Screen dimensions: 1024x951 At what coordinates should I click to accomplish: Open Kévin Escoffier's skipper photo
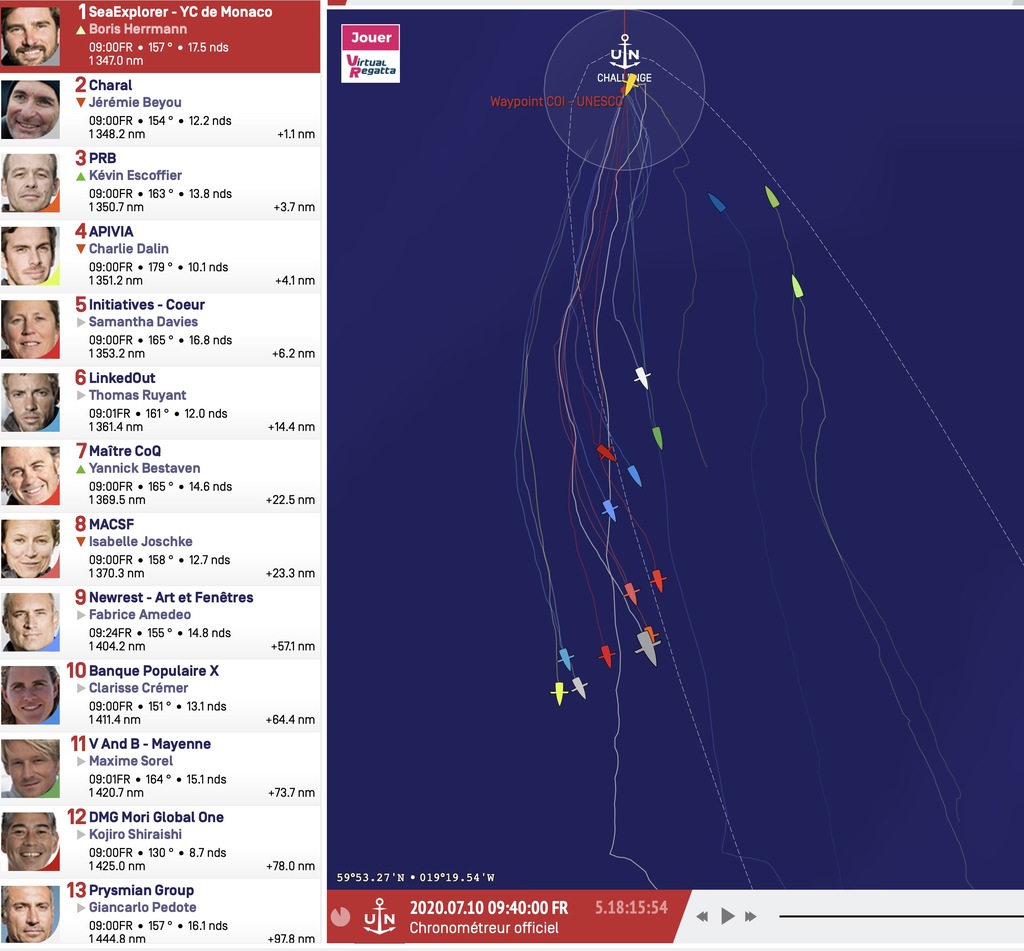(x=31, y=182)
